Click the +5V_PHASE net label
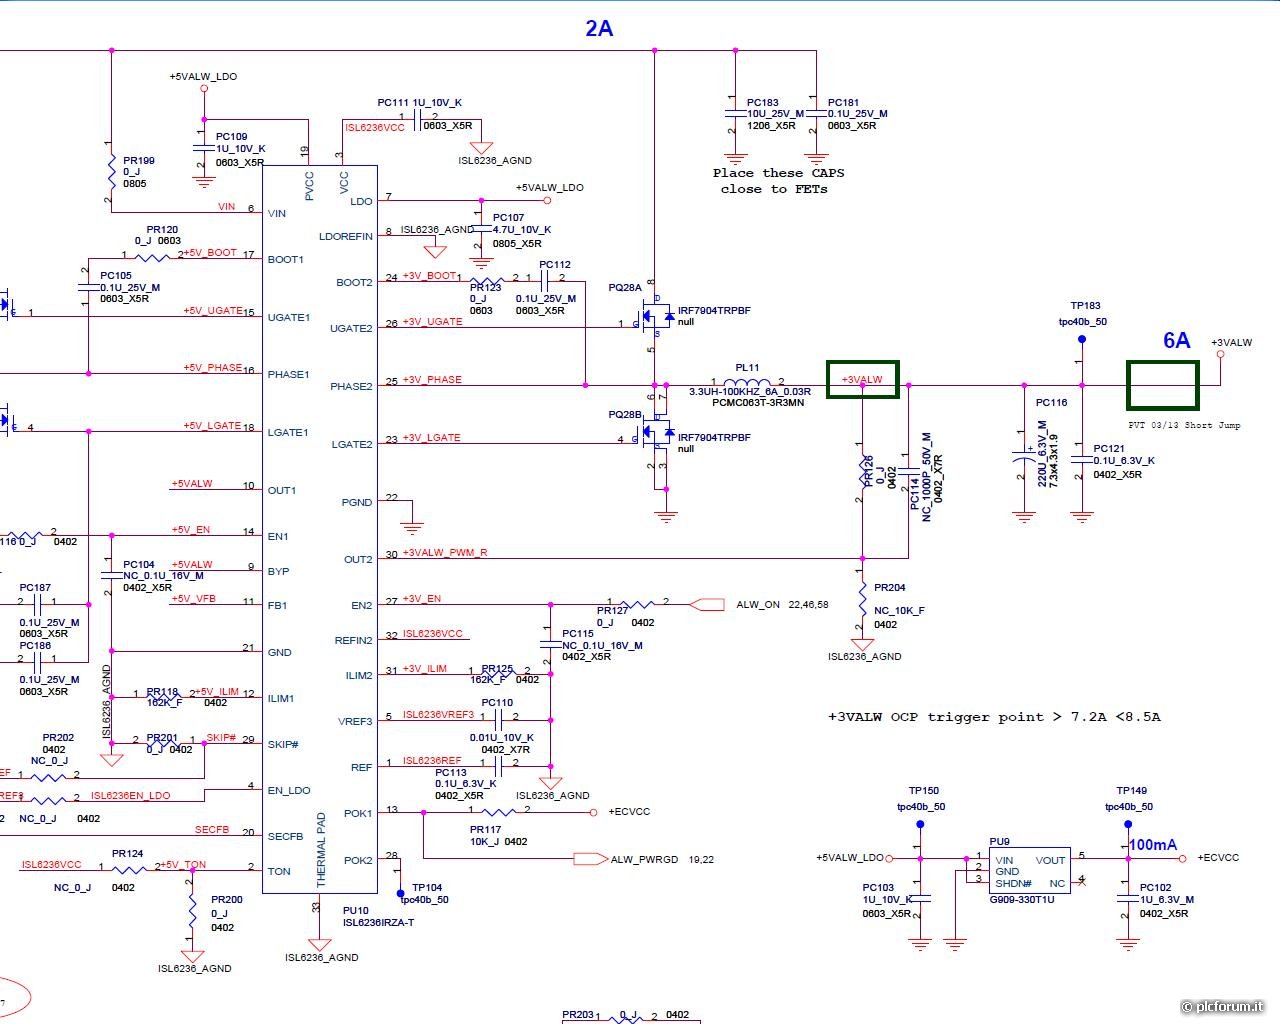 tap(213, 367)
